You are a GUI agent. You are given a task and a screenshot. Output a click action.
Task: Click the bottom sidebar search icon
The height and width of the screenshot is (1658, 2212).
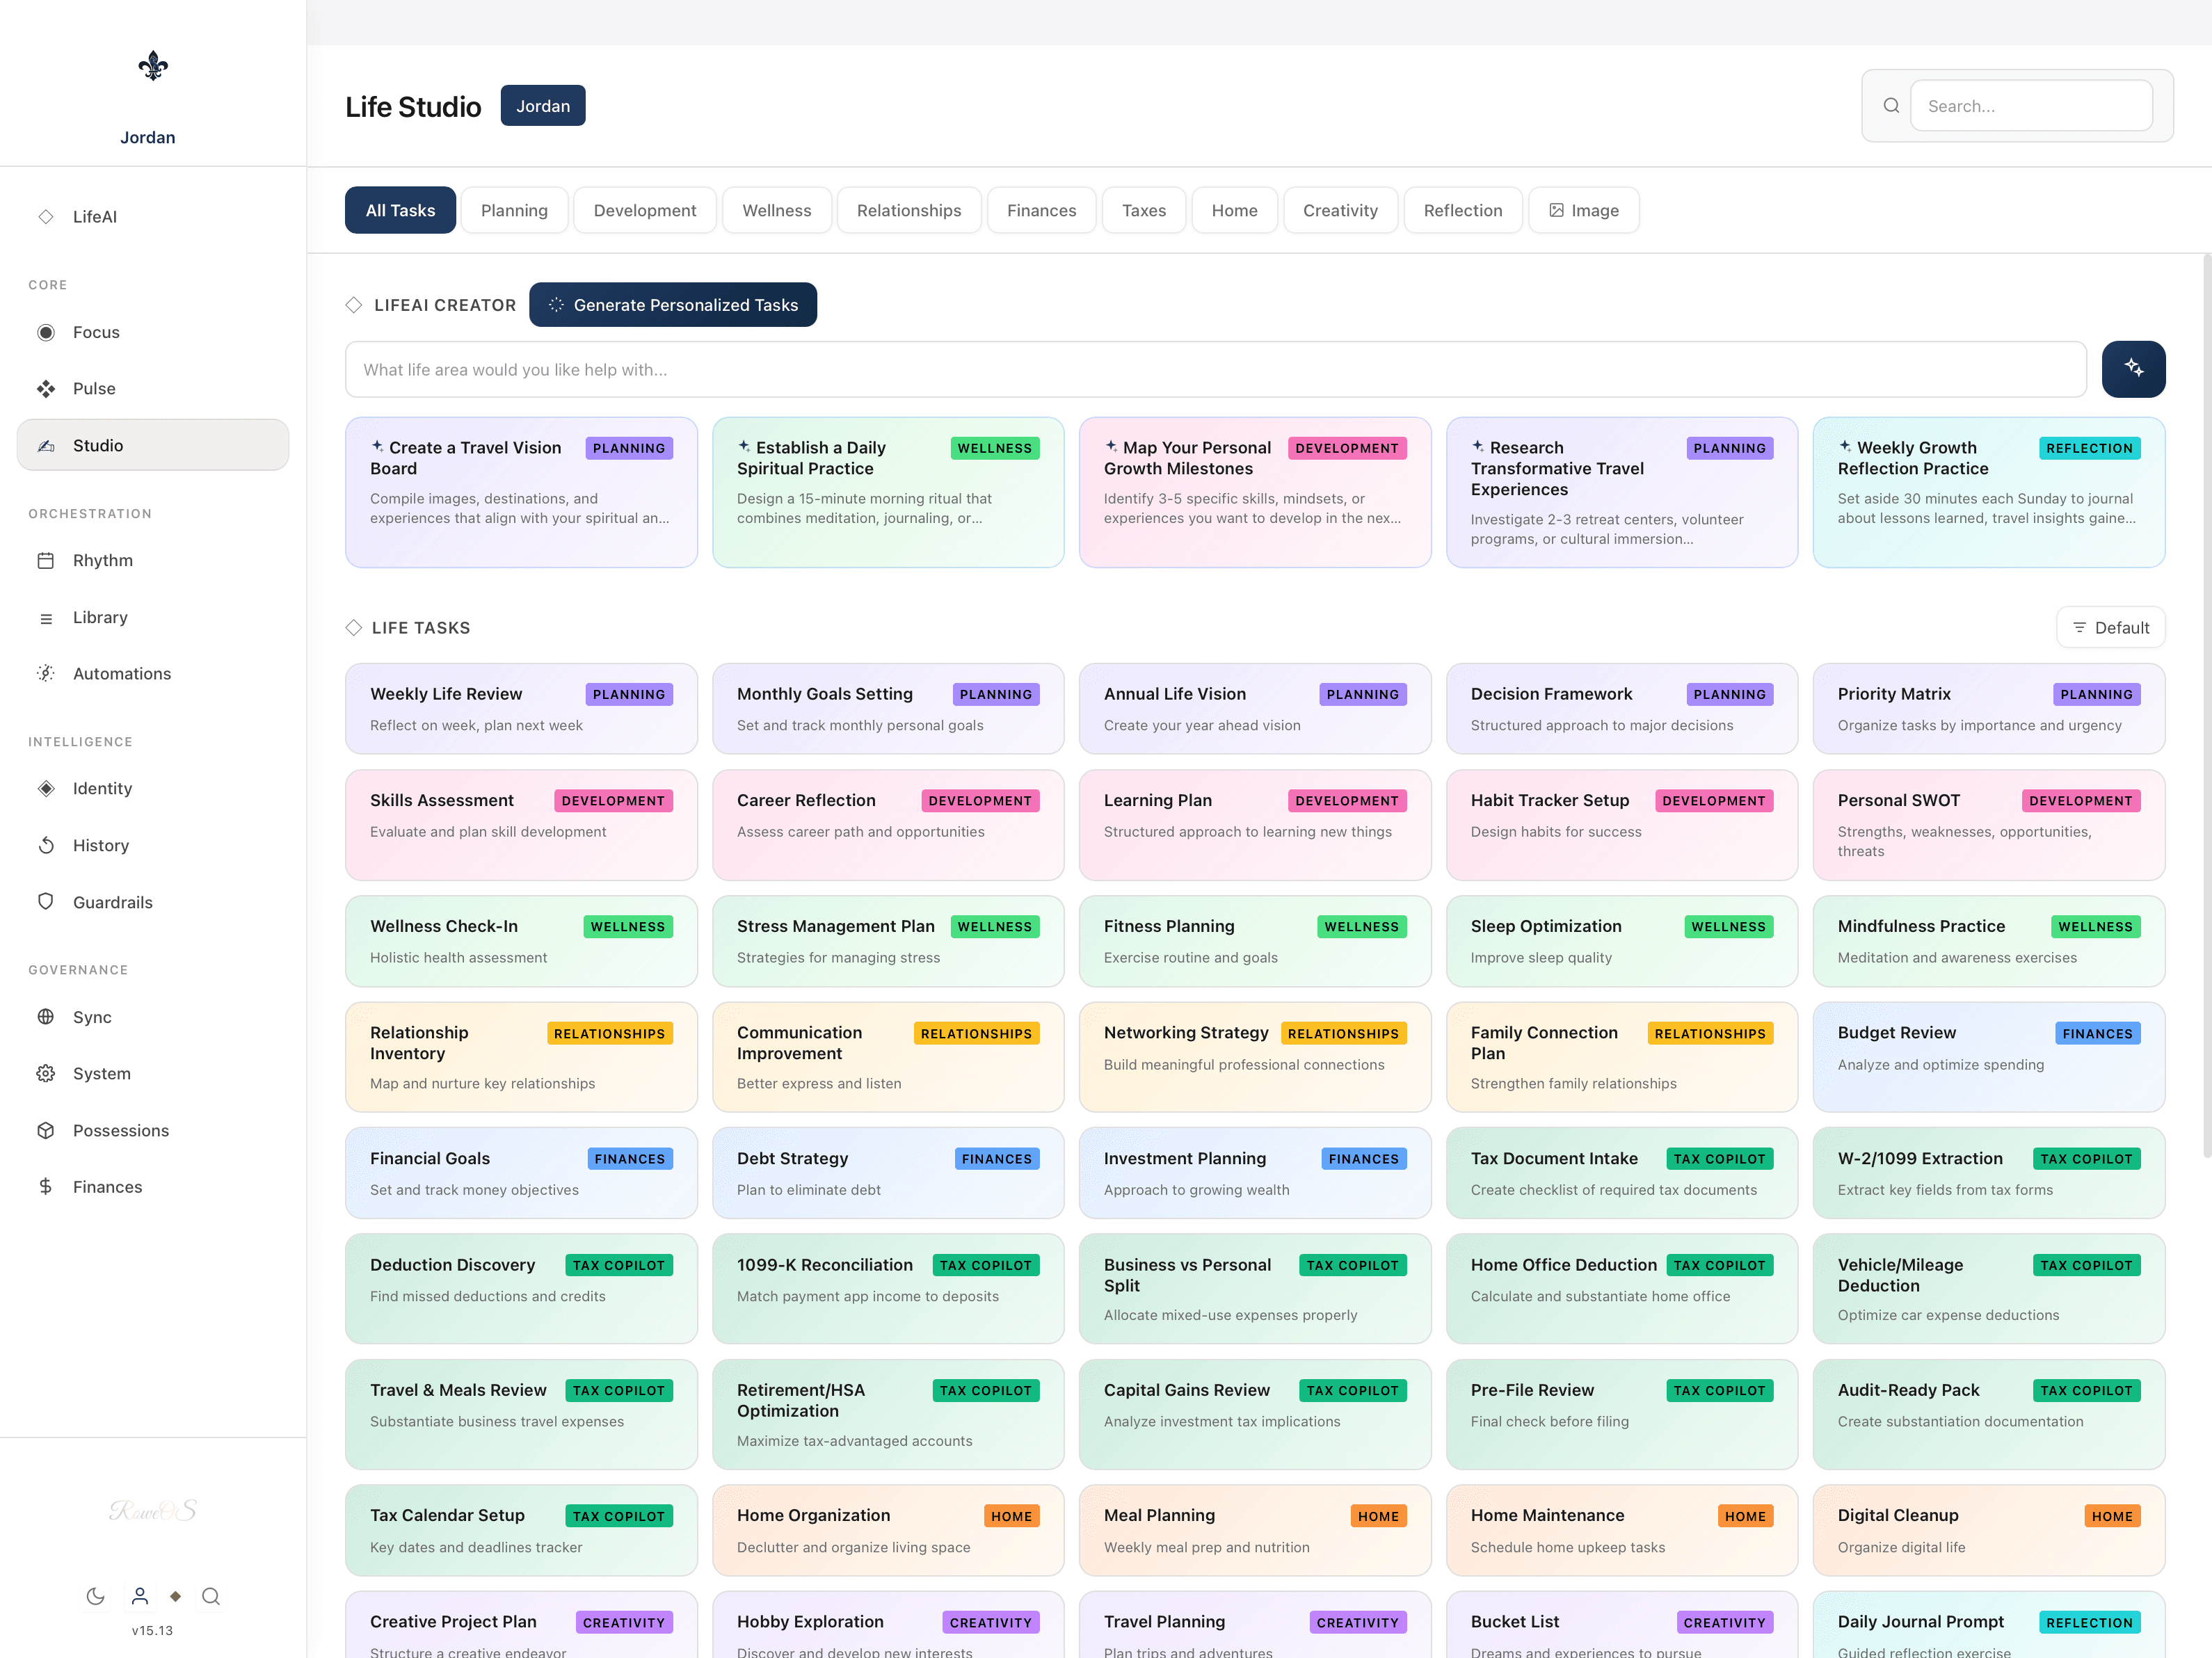210,1596
